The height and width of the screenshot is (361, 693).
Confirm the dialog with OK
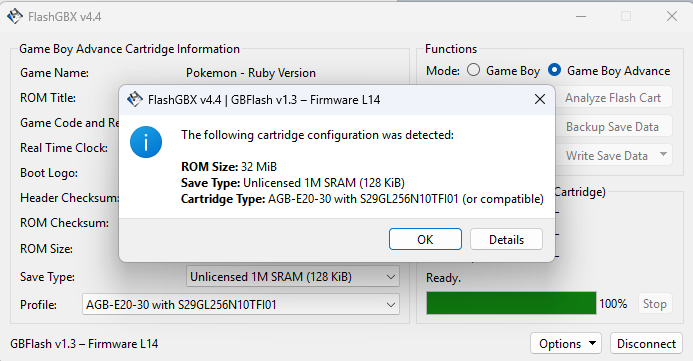425,239
